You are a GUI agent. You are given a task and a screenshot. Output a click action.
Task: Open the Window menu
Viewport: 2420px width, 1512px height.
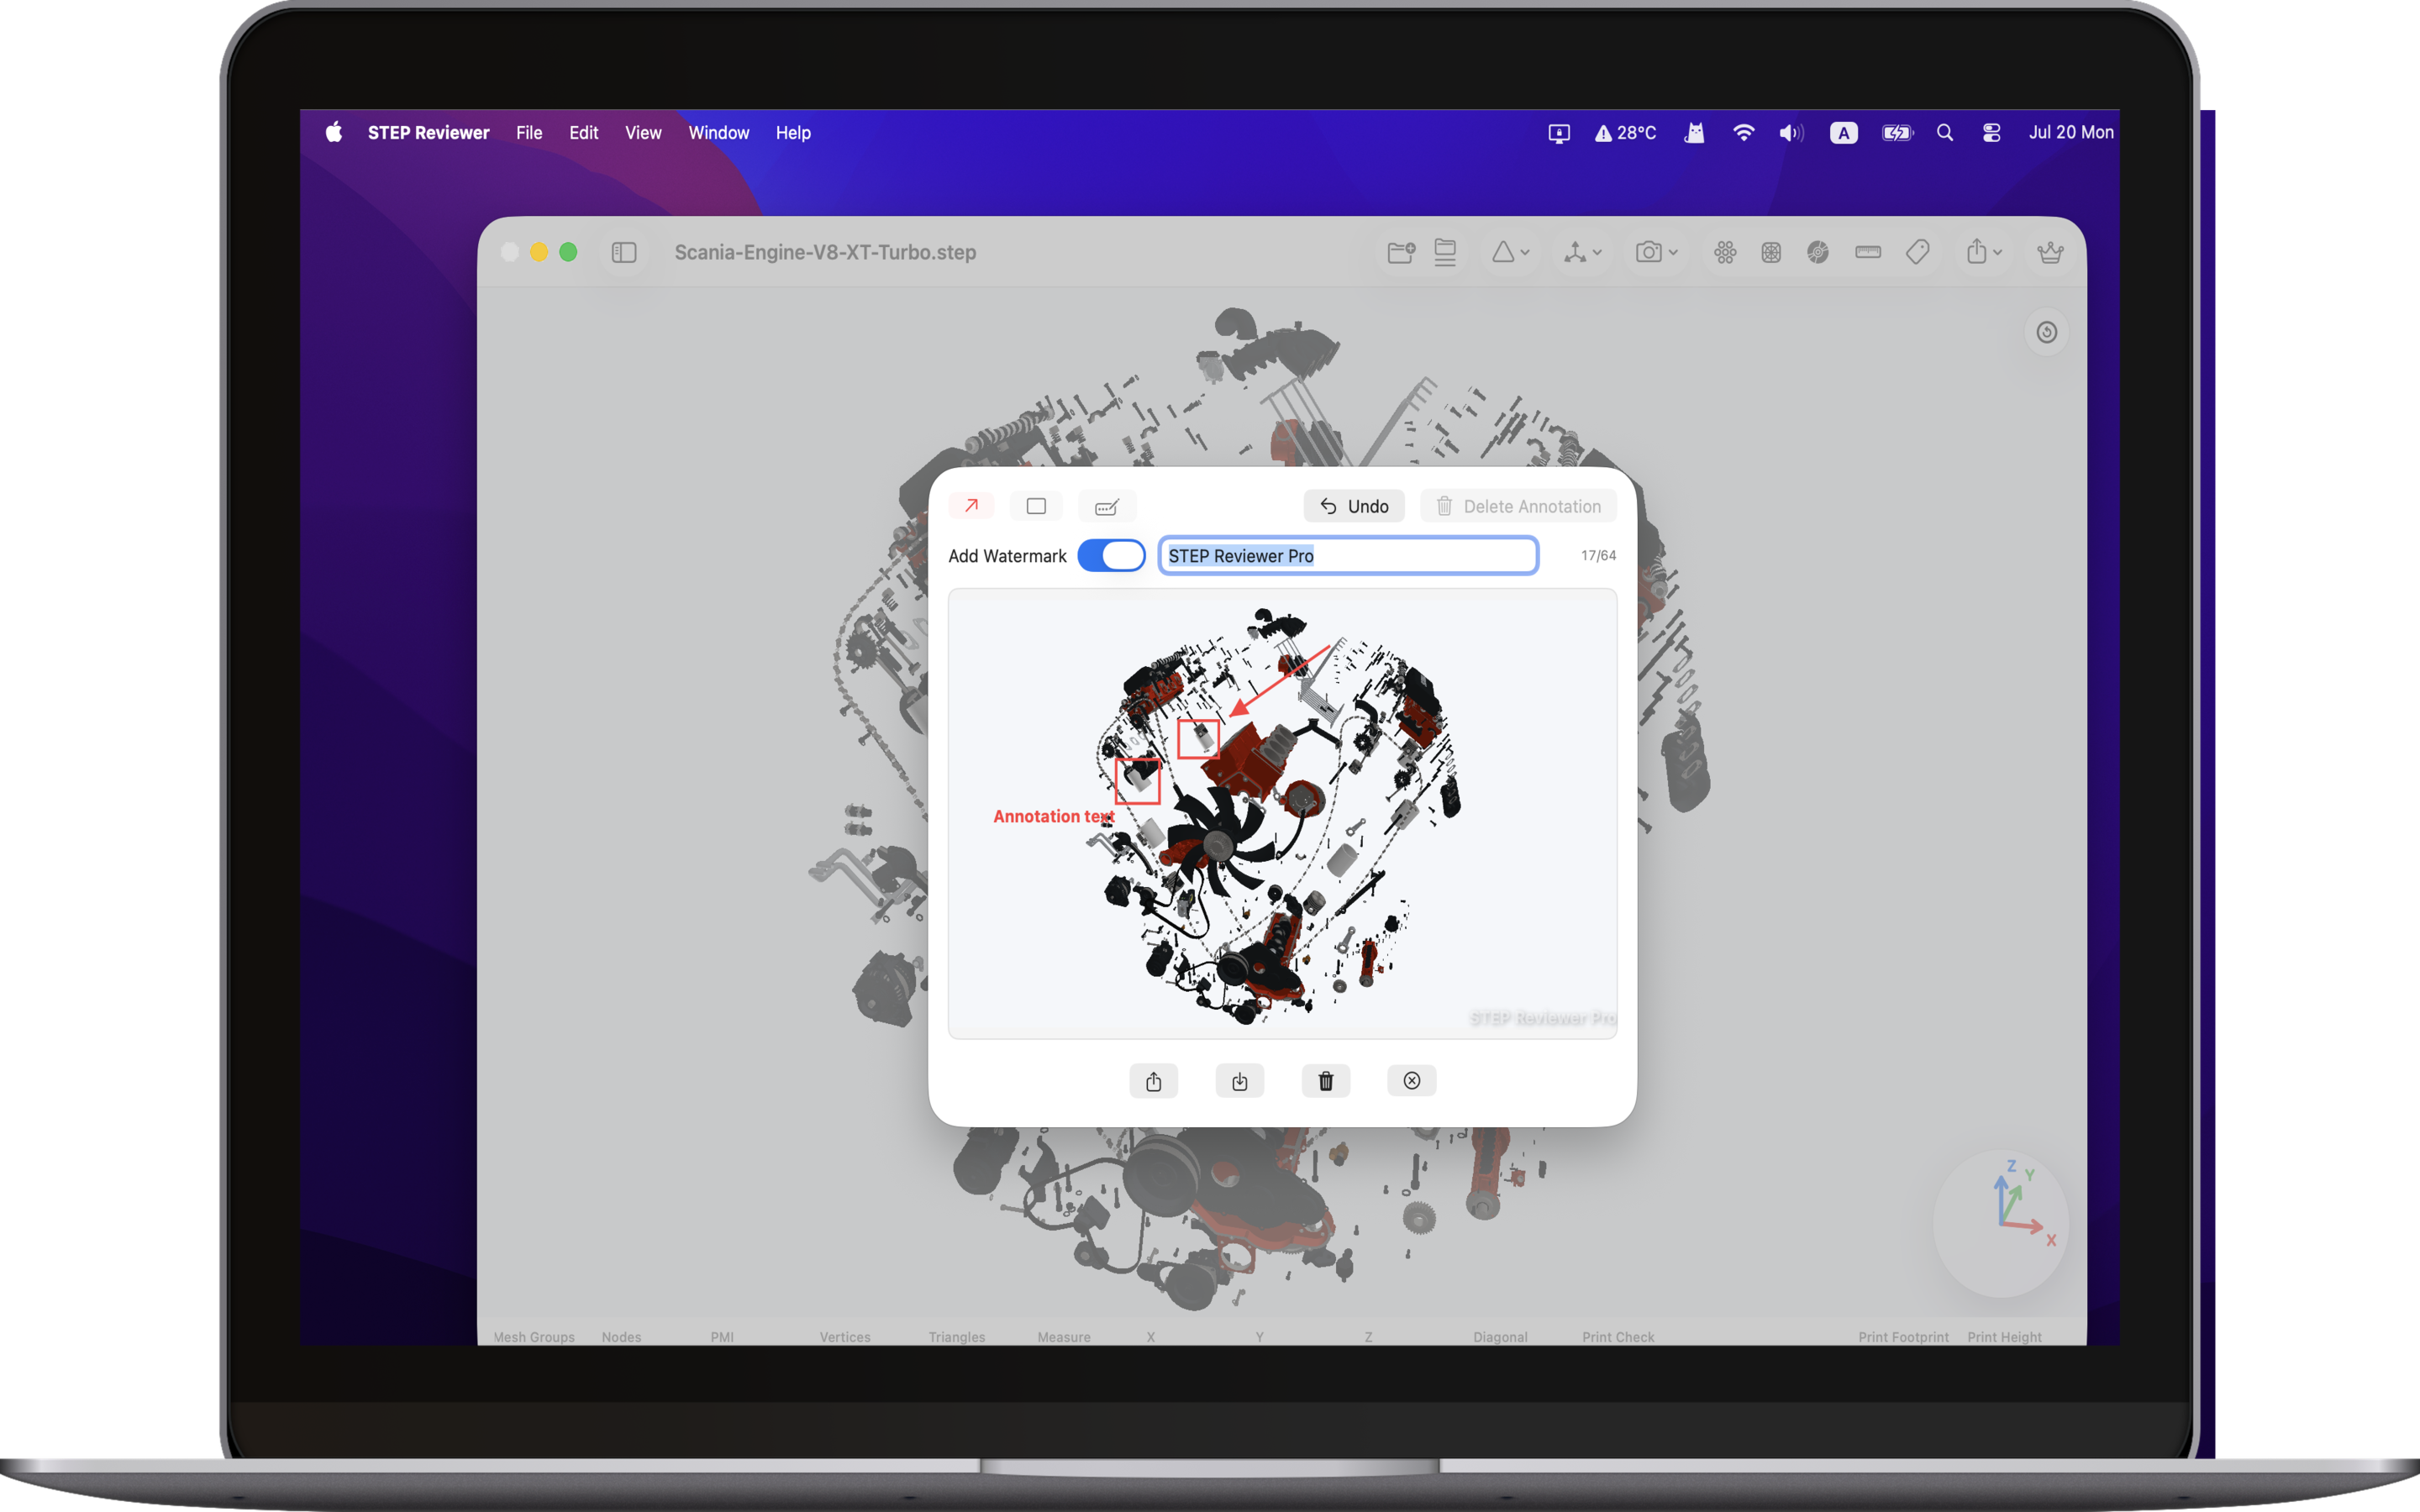718,132
